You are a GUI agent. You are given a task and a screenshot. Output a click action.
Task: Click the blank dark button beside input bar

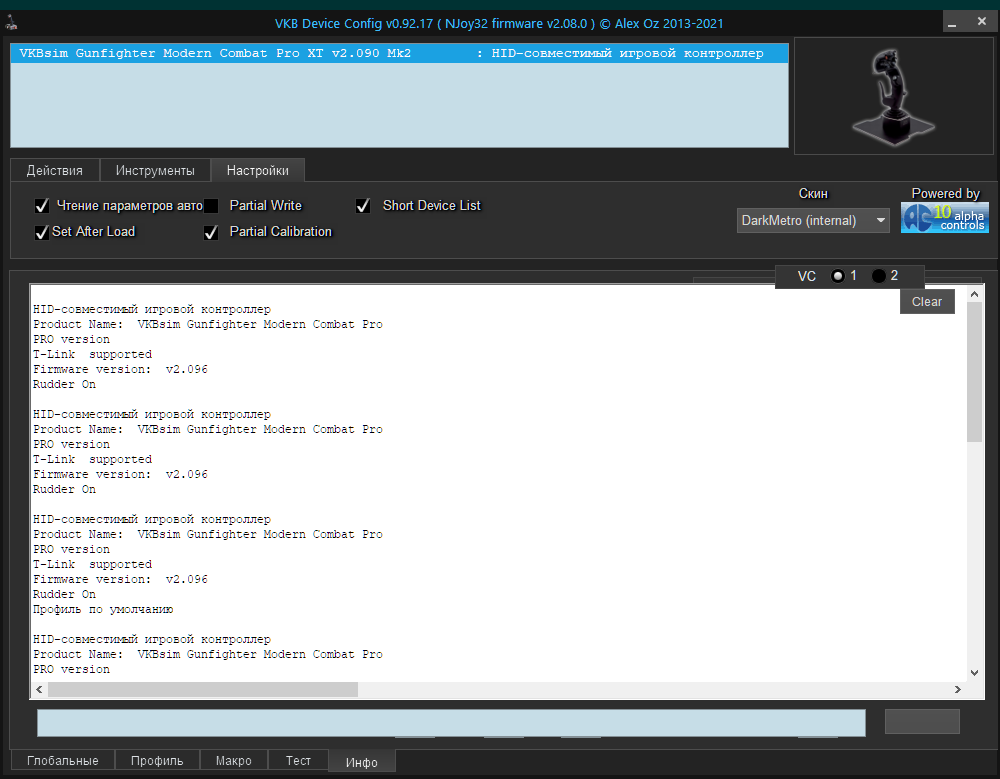[922, 722]
